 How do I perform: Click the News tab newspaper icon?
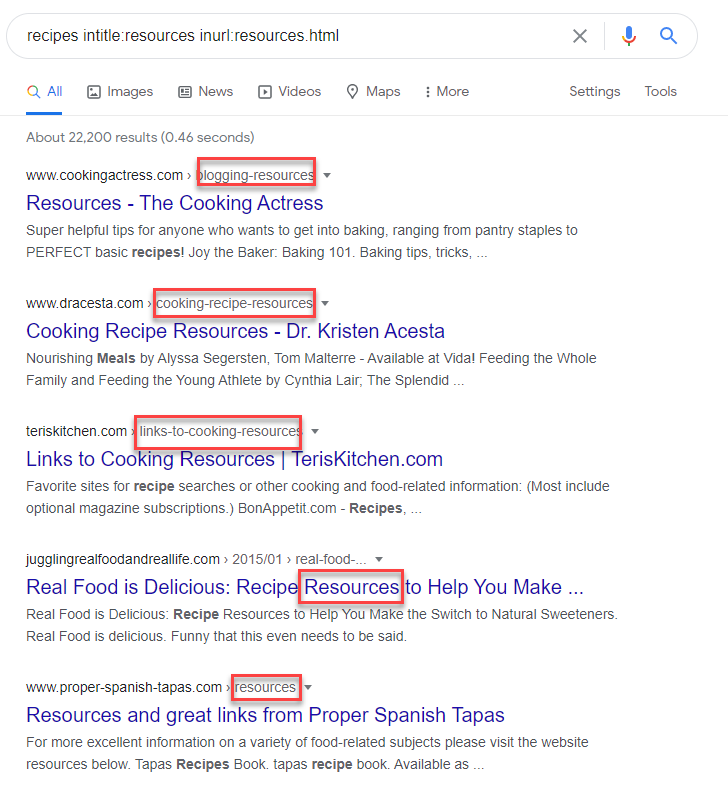coord(184,92)
